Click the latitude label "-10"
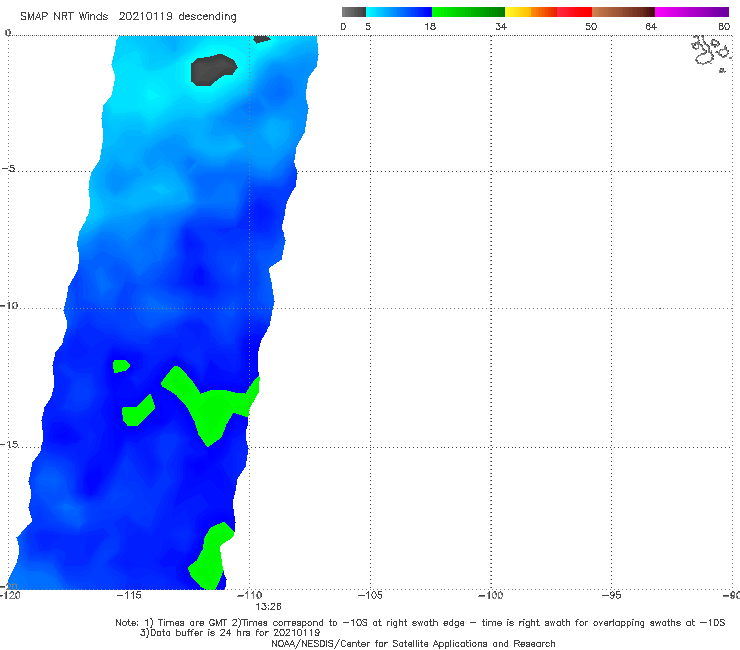 pyautogui.click(x=9, y=305)
